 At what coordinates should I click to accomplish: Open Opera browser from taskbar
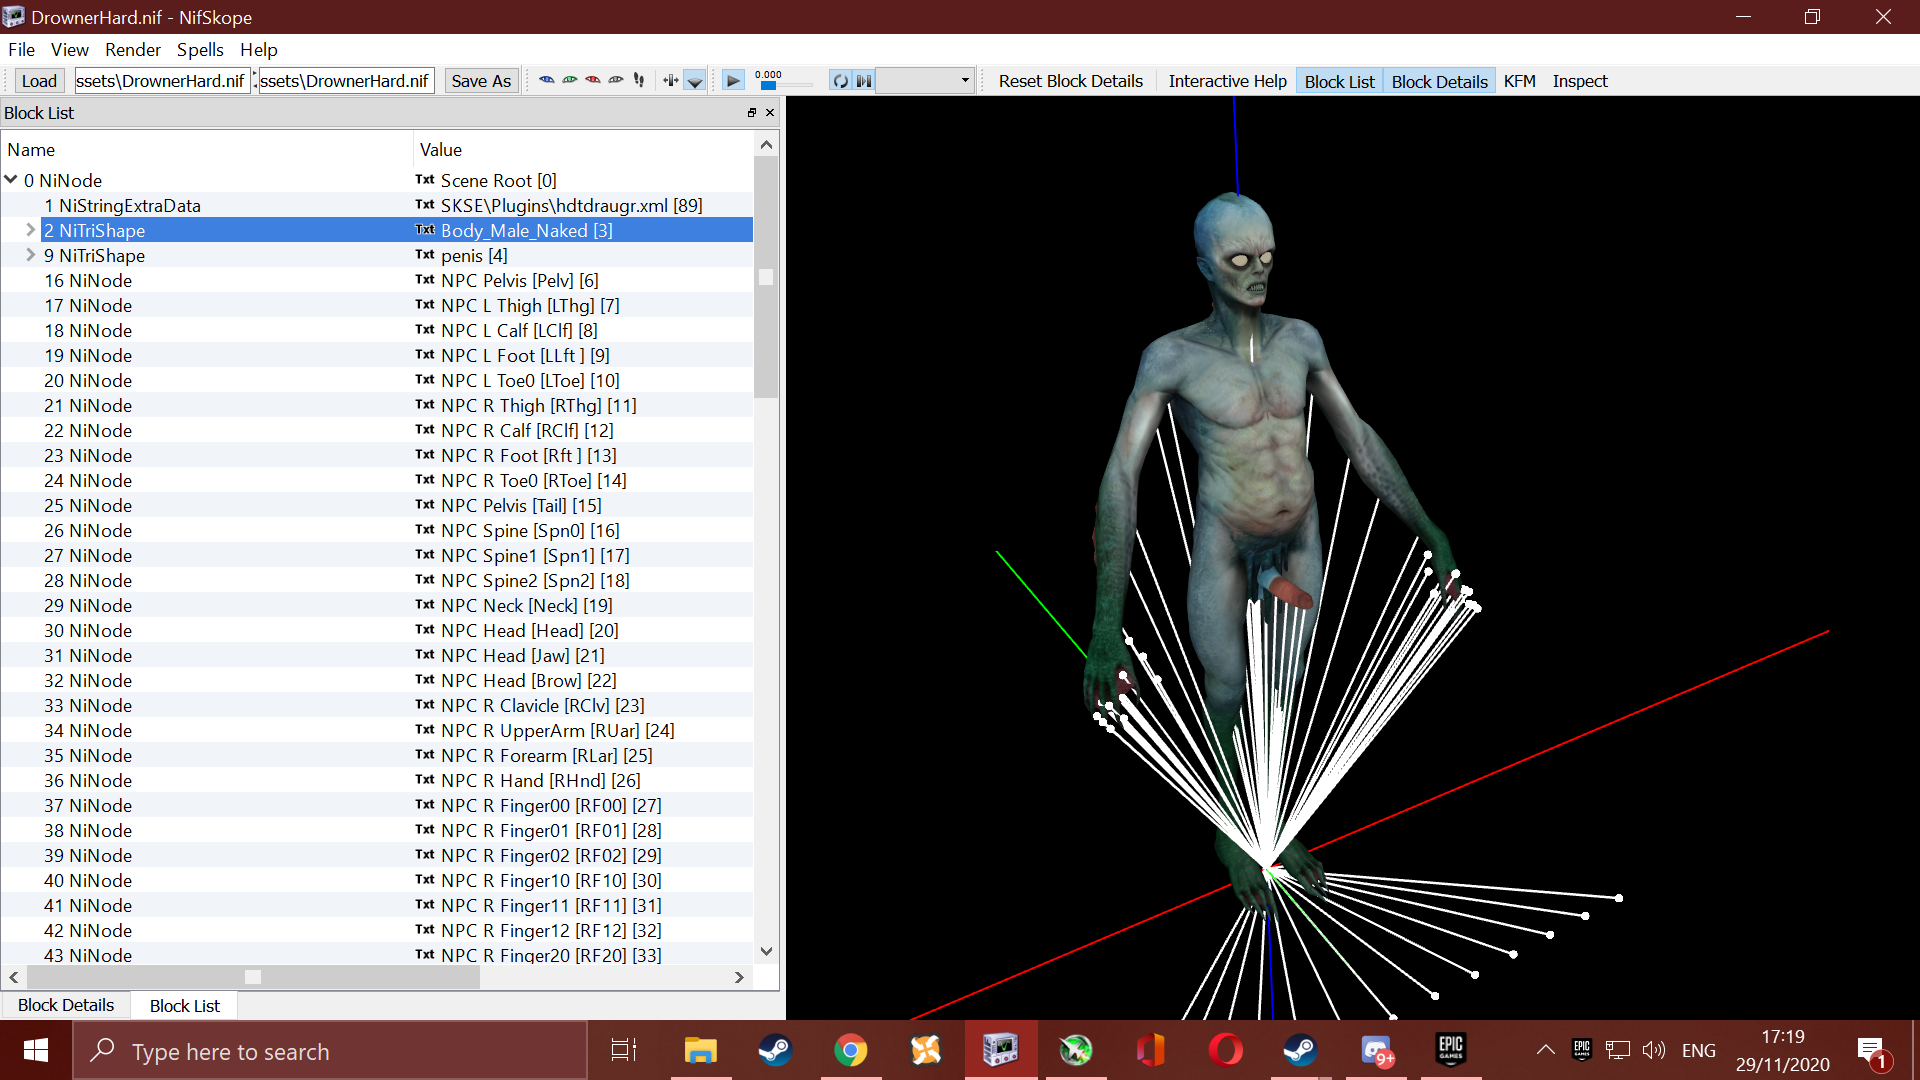pyautogui.click(x=1226, y=1050)
